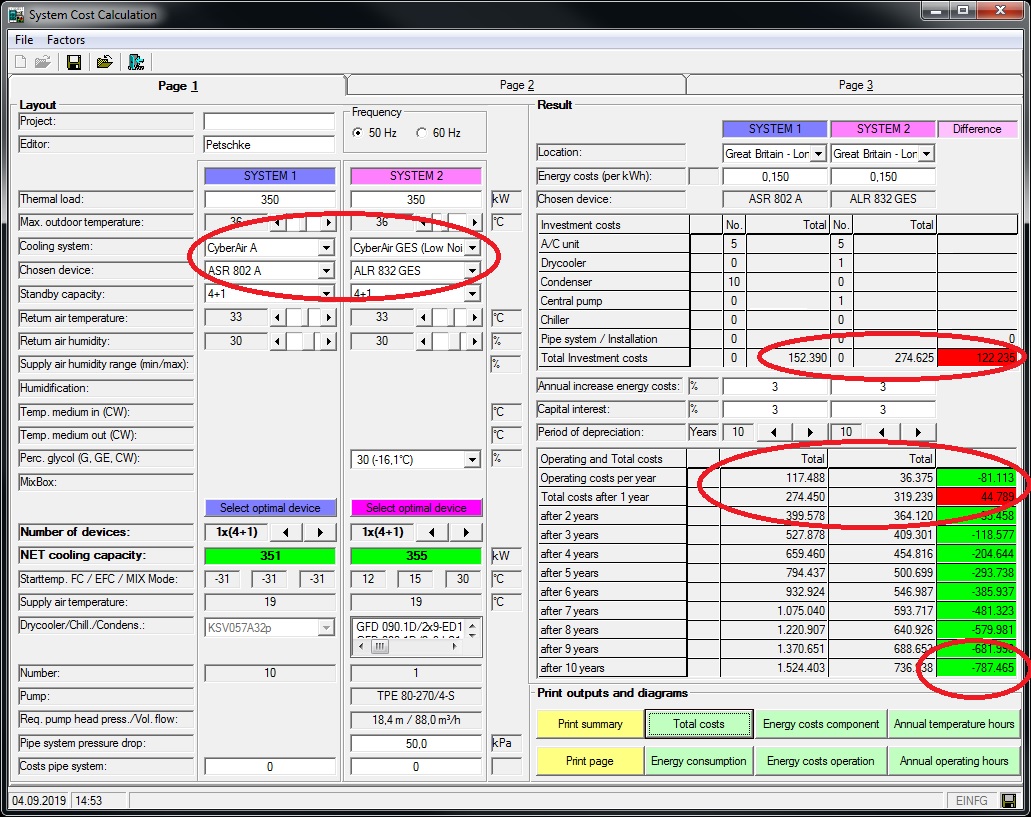Viewport: 1031px width, 817px height.
Task: Click the System 1 Energy costs per kWh field
Action: point(775,177)
